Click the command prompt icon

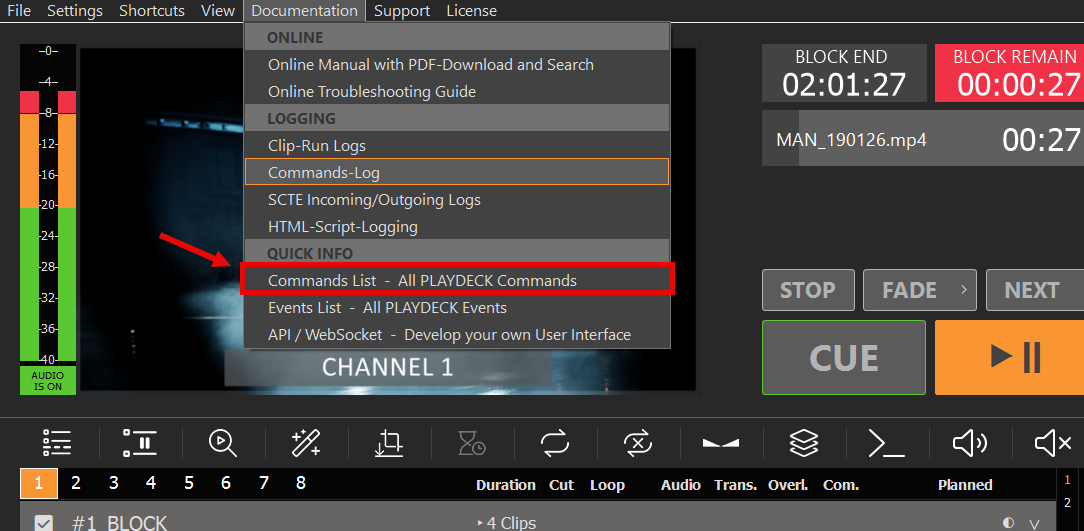887,442
